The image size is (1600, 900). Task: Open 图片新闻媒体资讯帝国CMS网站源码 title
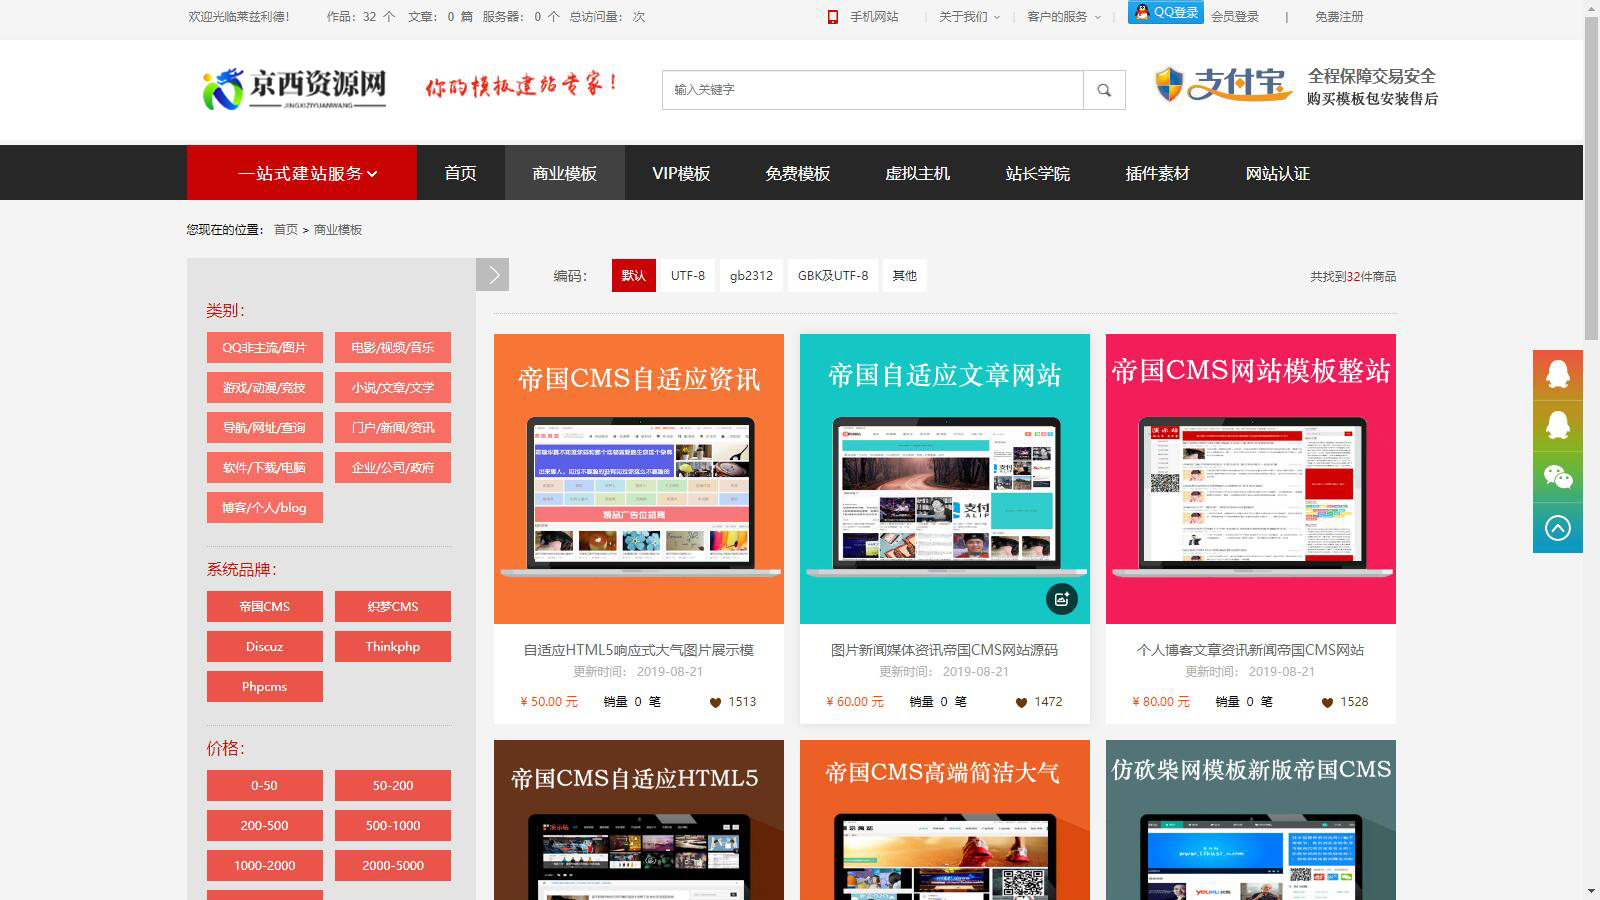coord(945,650)
